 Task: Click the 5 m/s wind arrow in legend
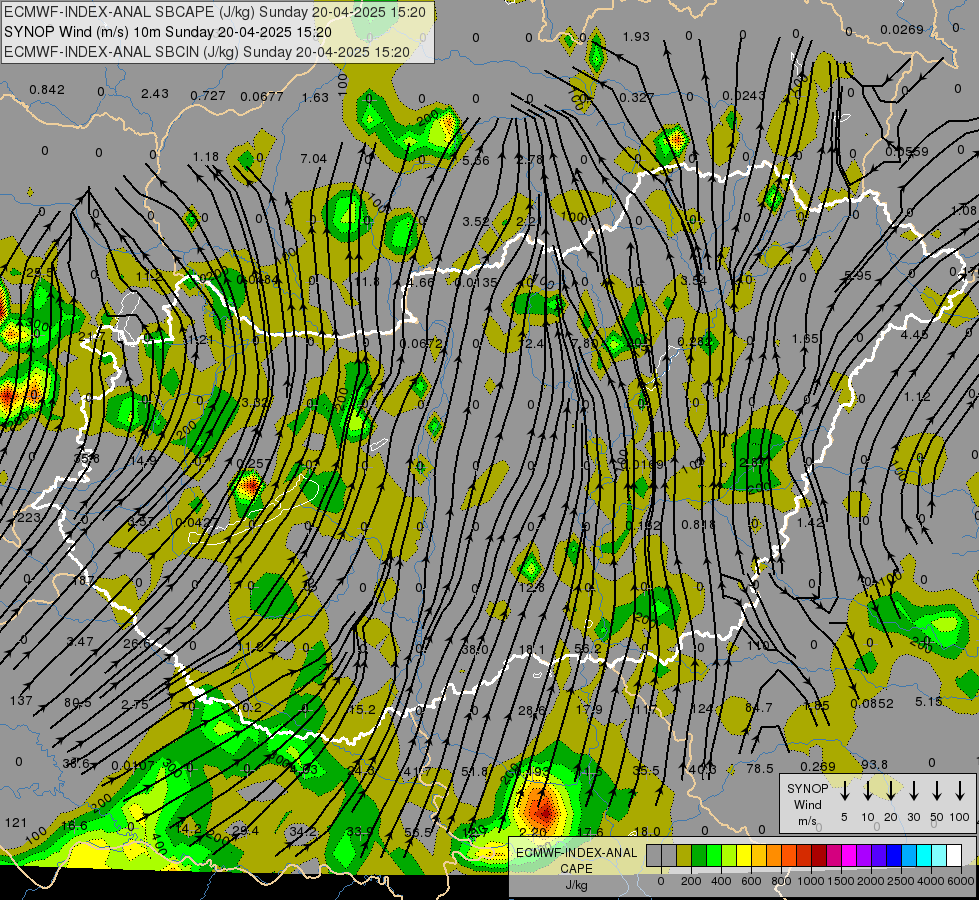click(x=844, y=791)
